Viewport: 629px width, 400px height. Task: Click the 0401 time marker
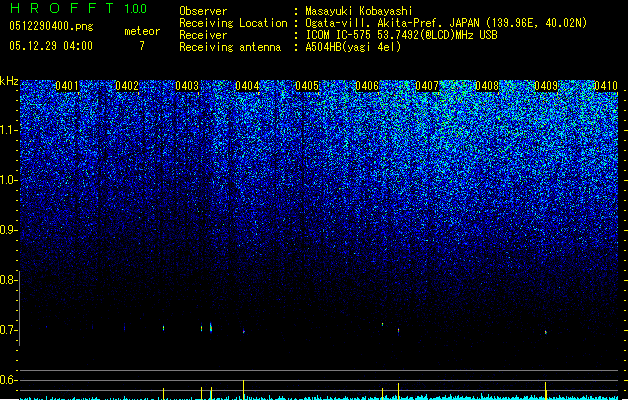[67, 86]
